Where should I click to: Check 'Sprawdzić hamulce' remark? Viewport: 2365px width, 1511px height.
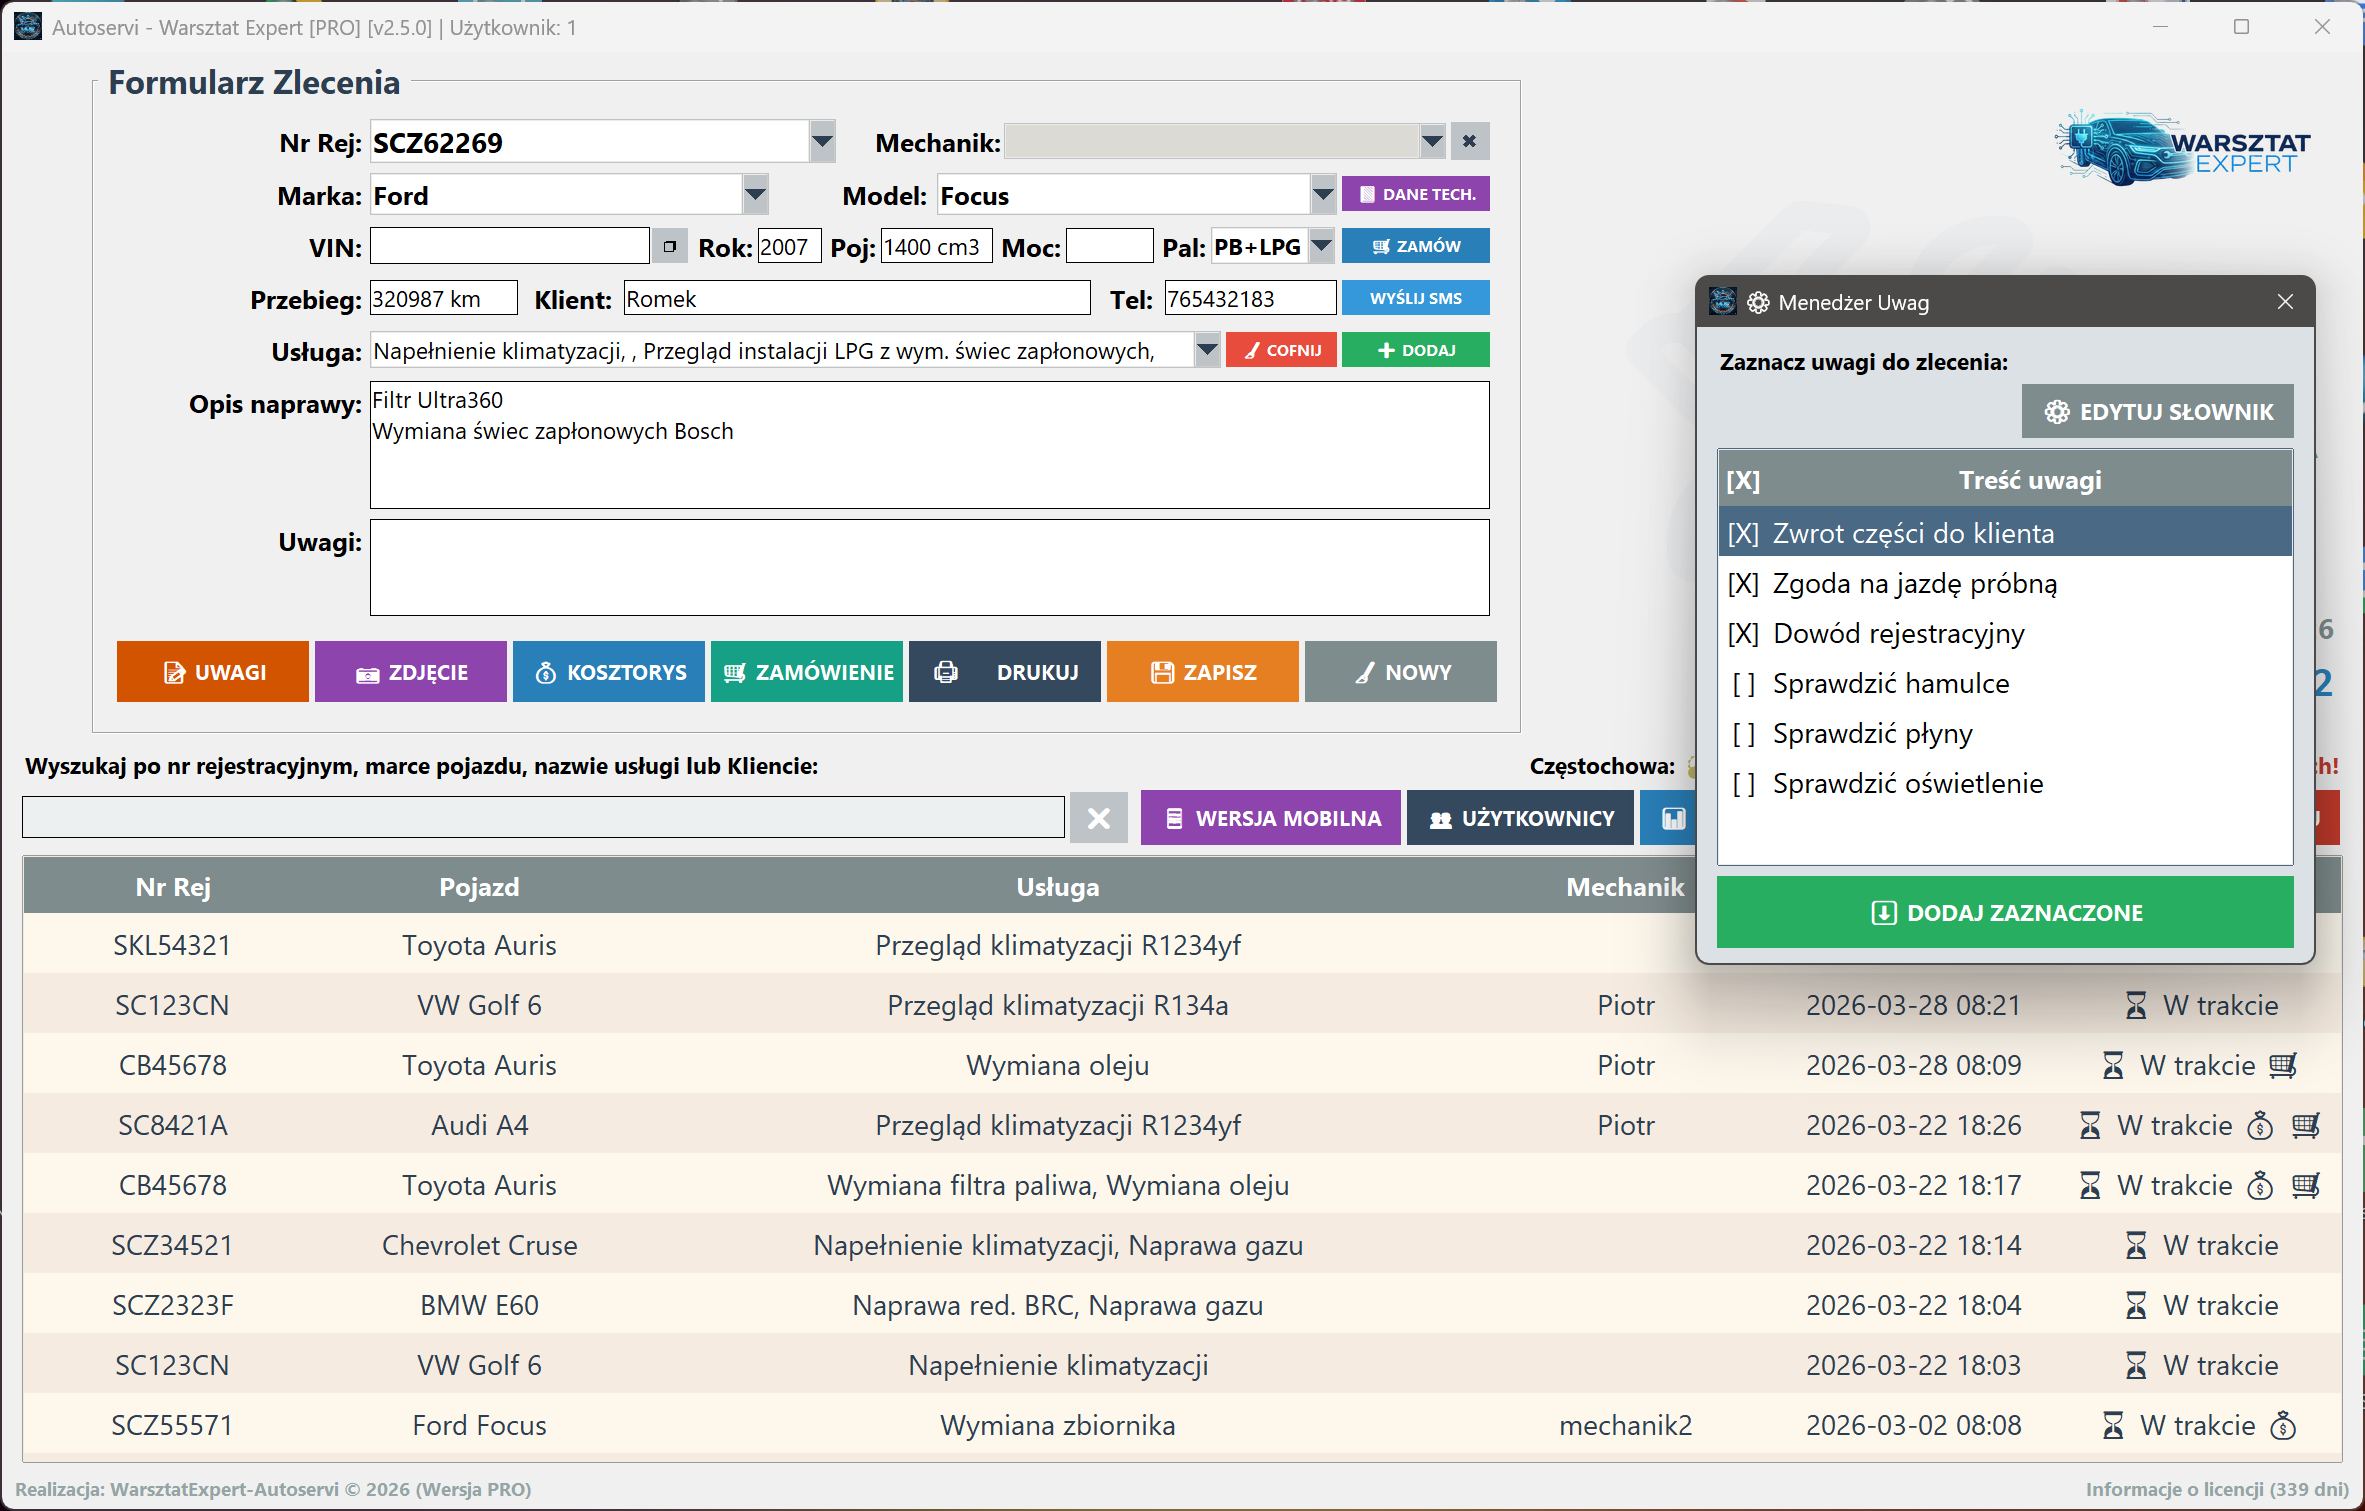click(x=1743, y=684)
